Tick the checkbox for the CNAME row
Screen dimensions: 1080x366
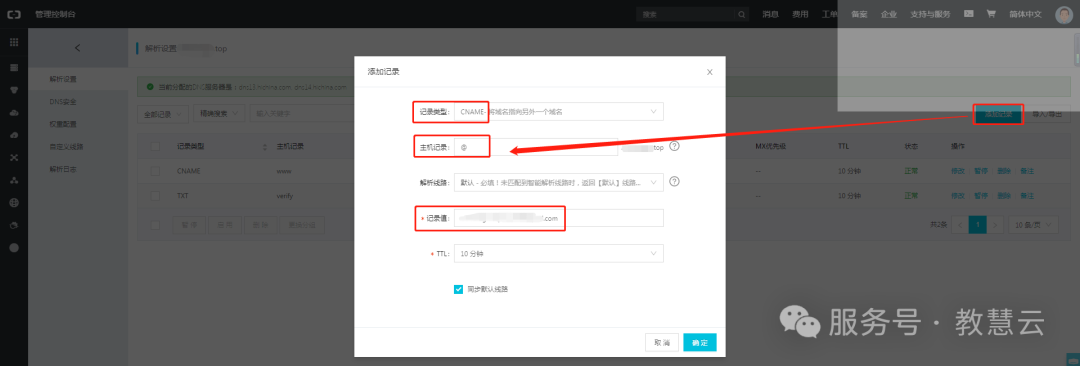click(x=155, y=170)
